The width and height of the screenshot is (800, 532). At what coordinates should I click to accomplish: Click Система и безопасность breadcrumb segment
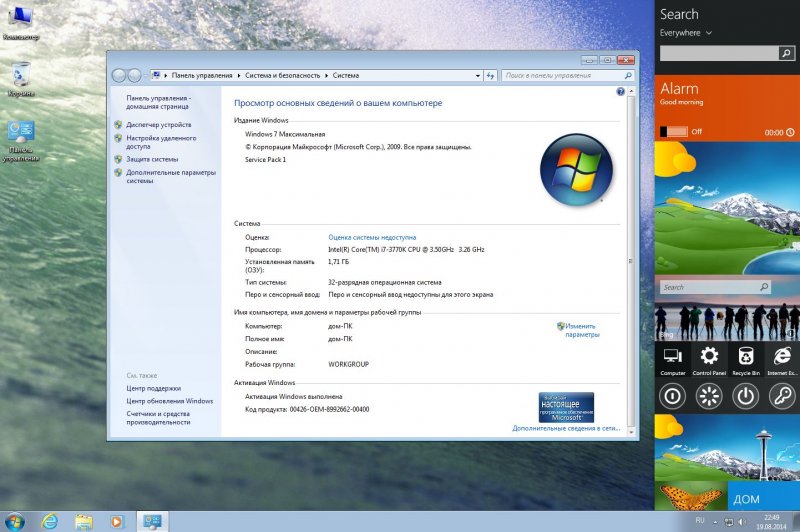[x=283, y=75]
